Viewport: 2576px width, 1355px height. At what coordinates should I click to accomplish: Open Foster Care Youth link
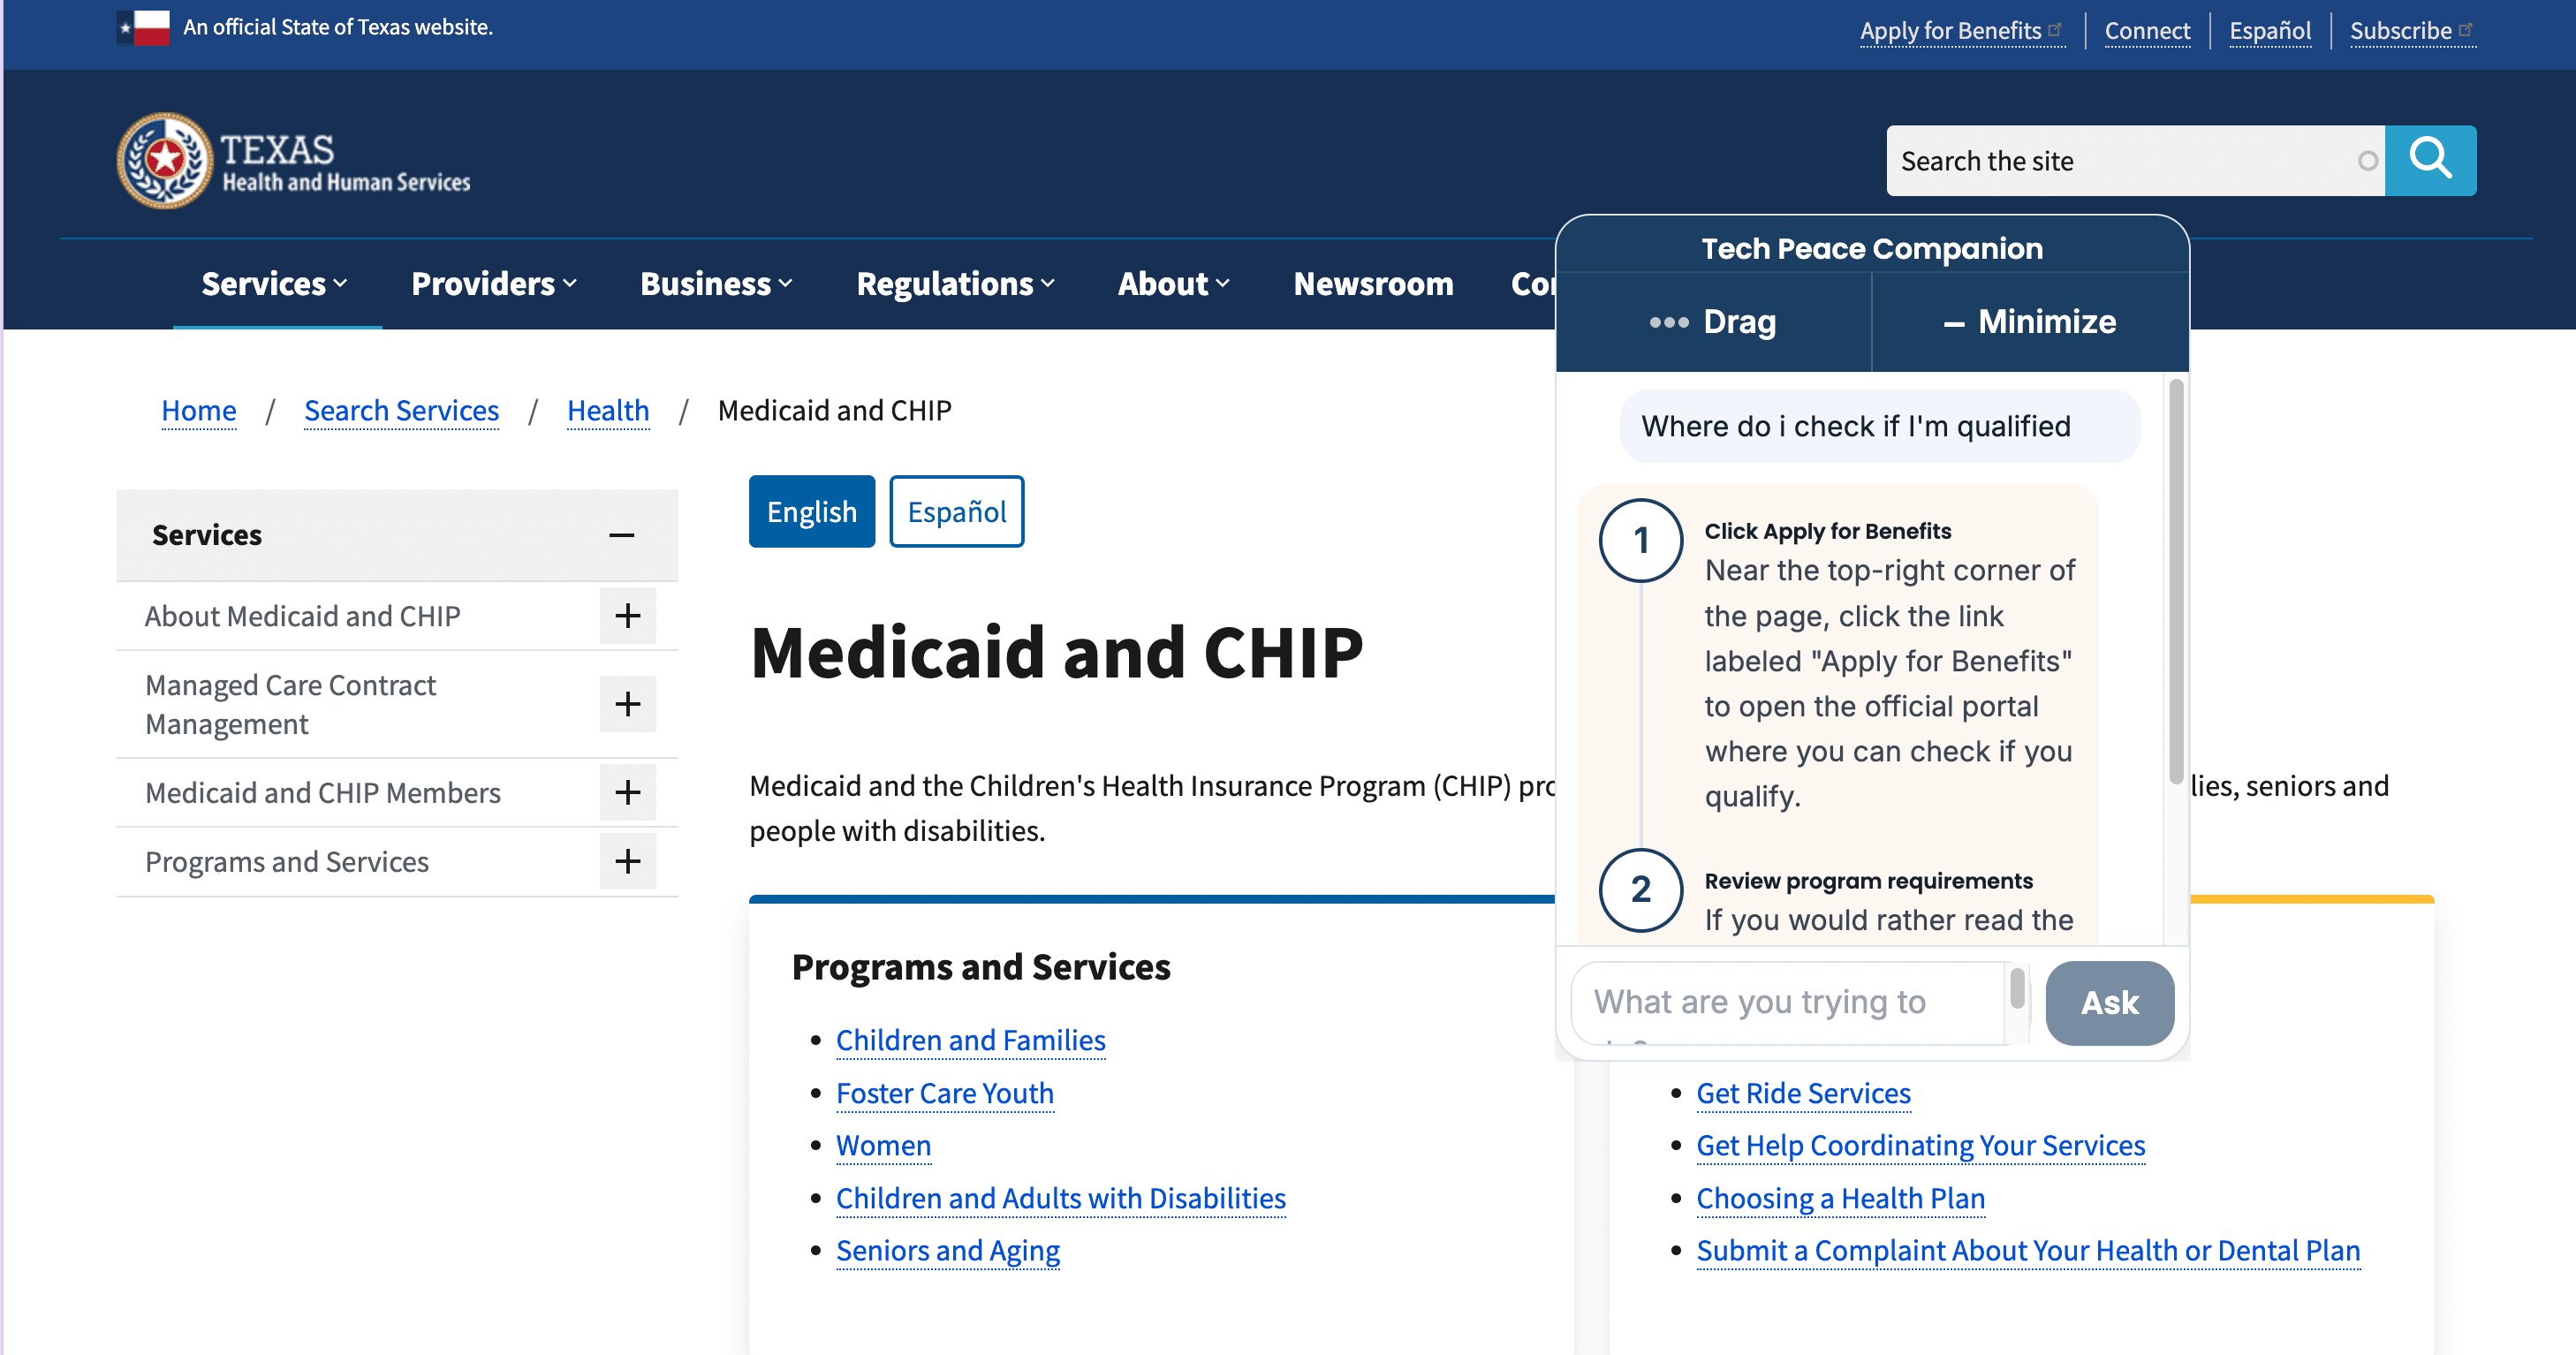point(944,1093)
